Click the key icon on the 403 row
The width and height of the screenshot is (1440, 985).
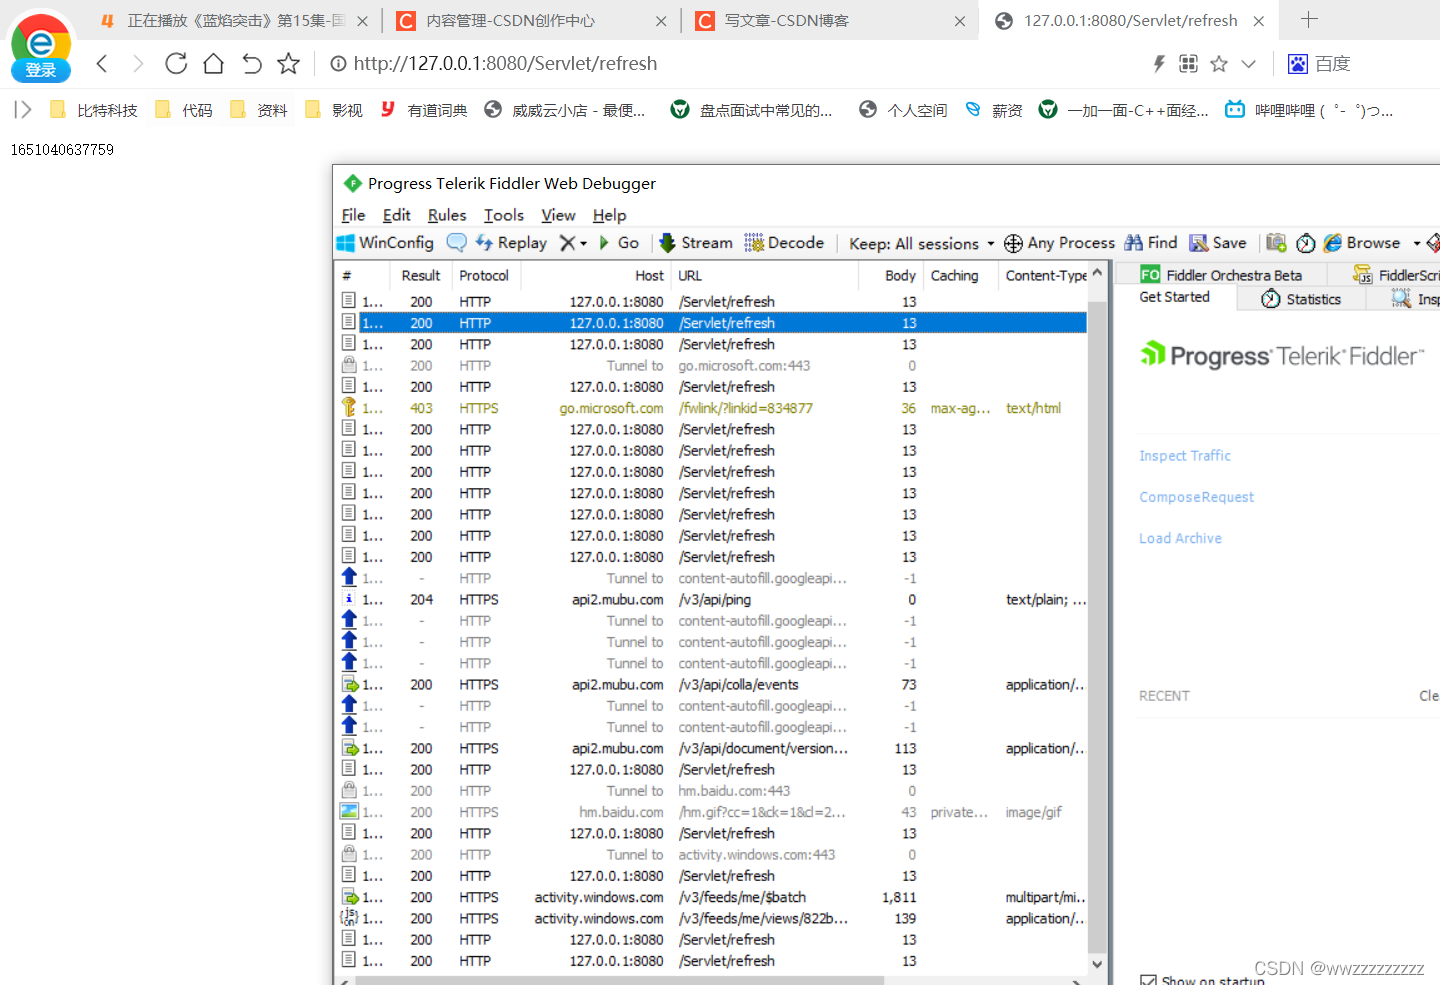coord(349,407)
